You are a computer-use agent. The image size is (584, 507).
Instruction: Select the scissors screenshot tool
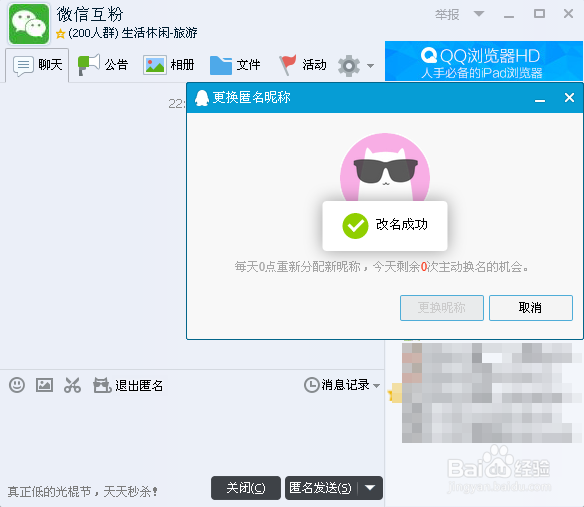(x=72, y=385)
